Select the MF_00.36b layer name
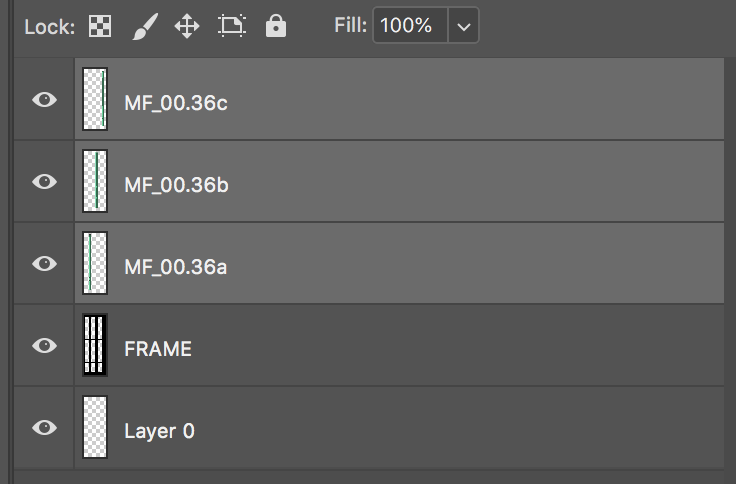 click(x=176, y=185)
